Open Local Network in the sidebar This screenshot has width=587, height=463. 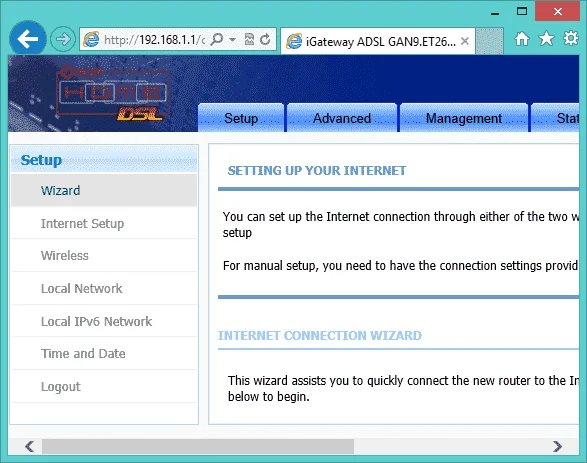point(104,289)
